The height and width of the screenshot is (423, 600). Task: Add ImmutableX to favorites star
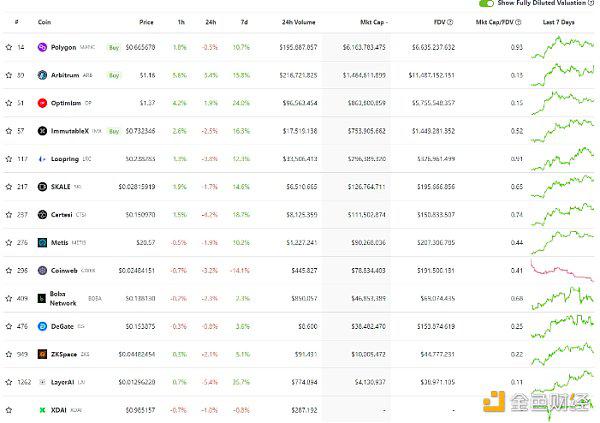click(9, 131)
